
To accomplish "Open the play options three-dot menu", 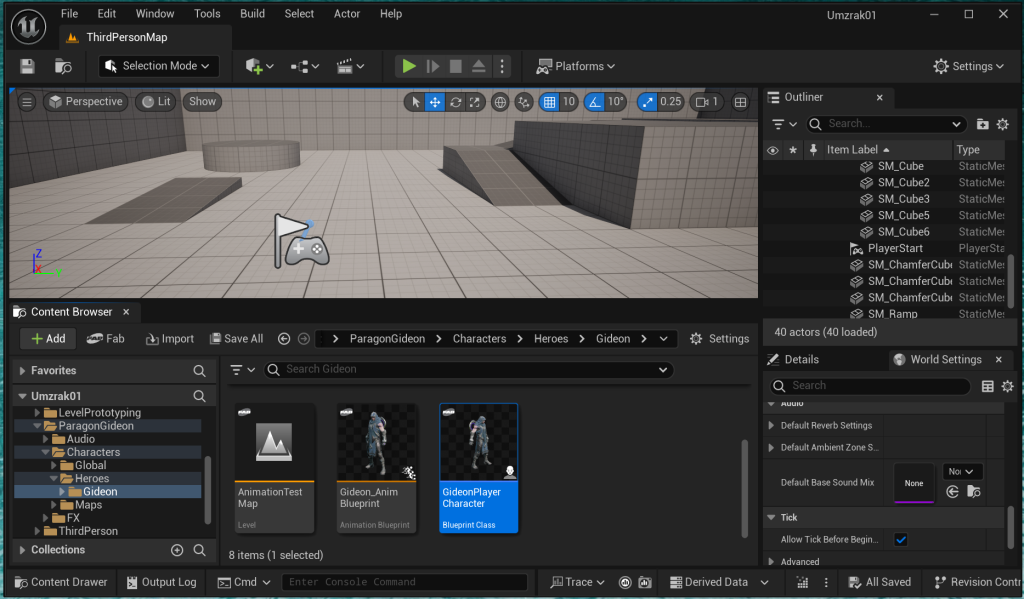I will [502, 66].
